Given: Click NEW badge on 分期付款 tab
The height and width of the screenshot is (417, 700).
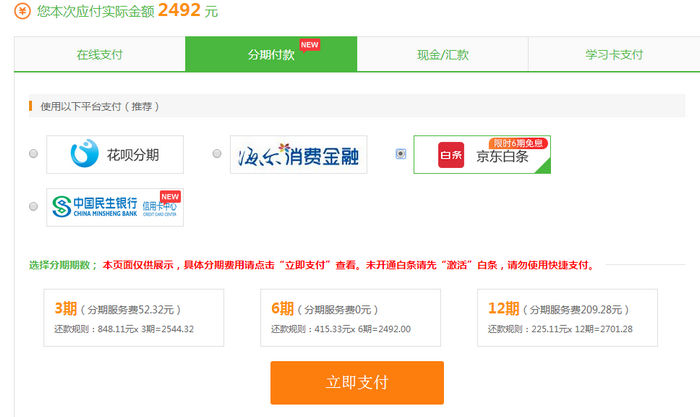Looking at the screenshot, I should pos(310,45).
